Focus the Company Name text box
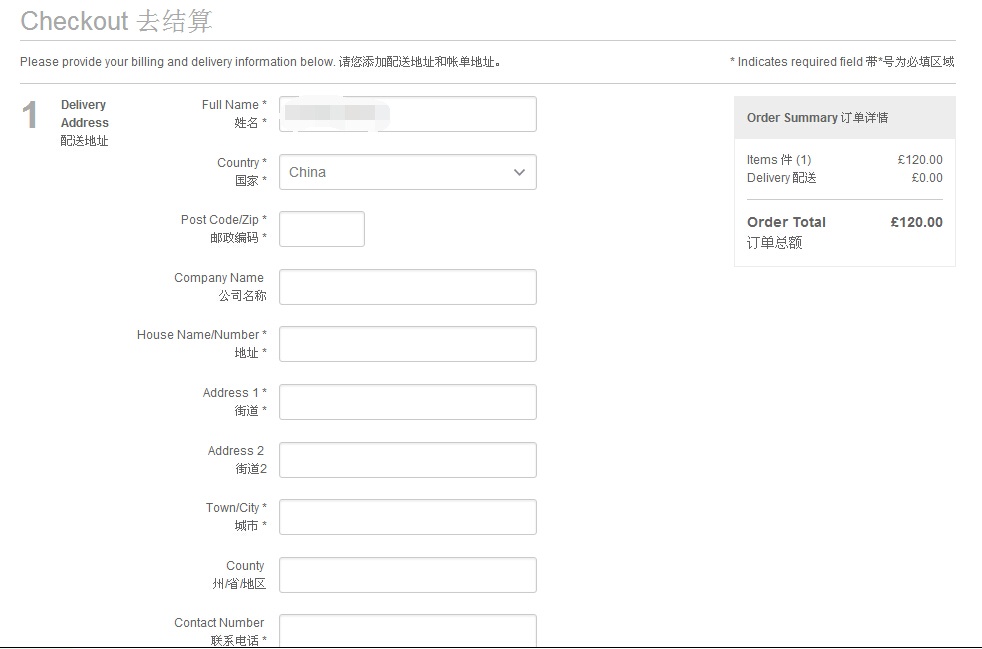The width and height of the screenshot is (982, 649). 408,287
